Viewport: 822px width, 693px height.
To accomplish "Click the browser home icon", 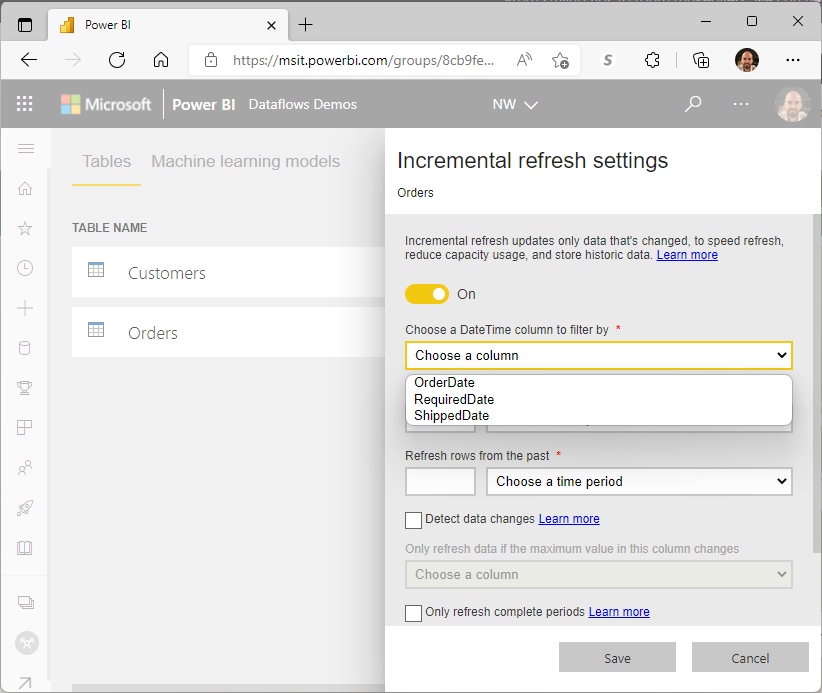I will 161,60.
